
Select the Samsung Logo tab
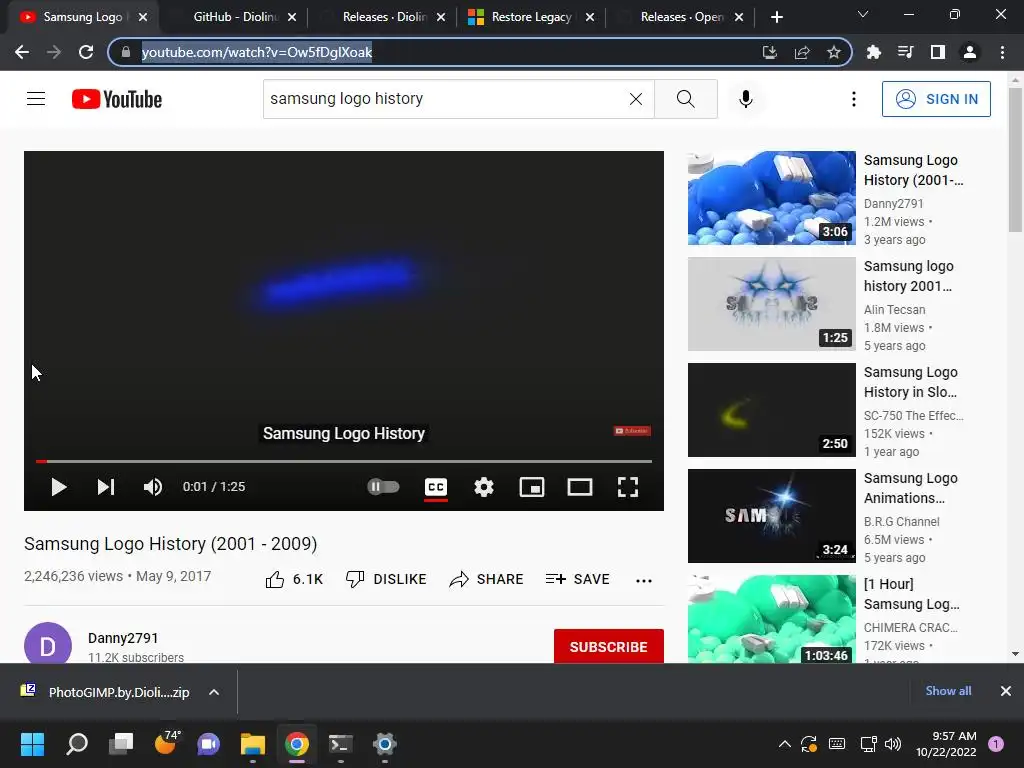click(x=82, y=17)
